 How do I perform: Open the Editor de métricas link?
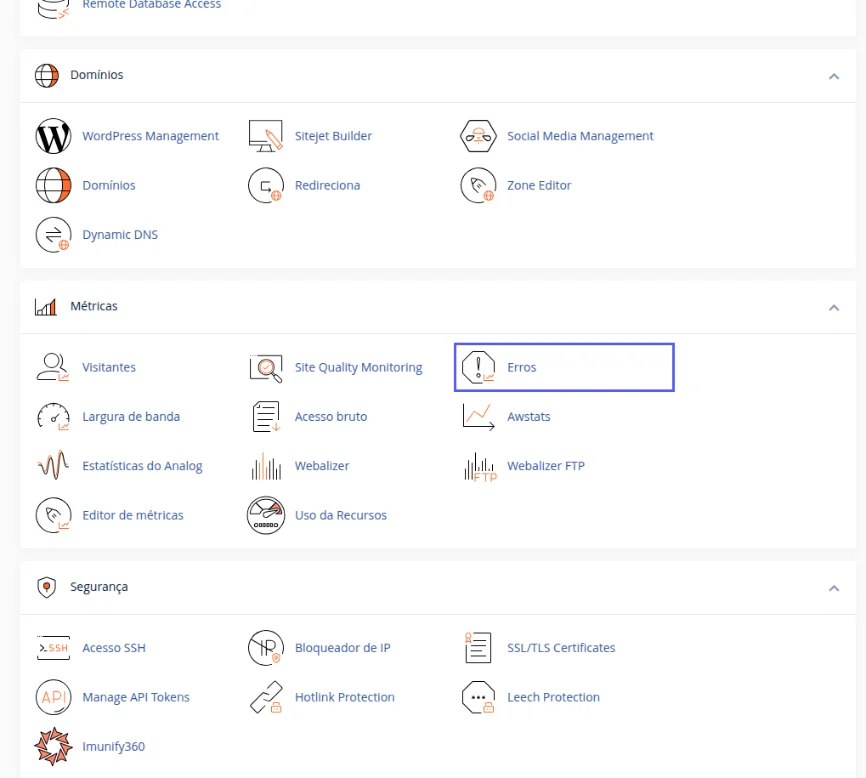133,515
